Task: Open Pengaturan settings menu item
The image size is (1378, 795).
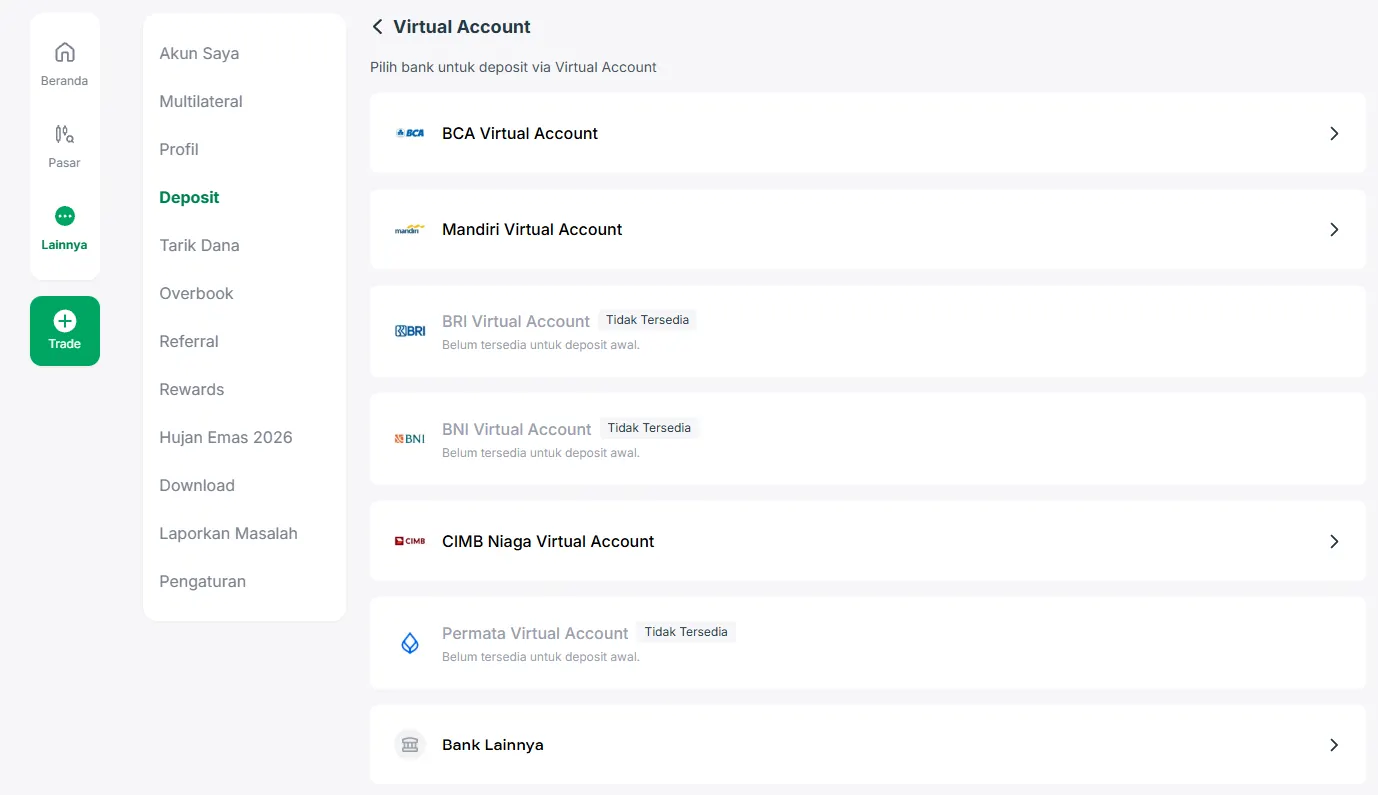Action: tap(203, 581)
